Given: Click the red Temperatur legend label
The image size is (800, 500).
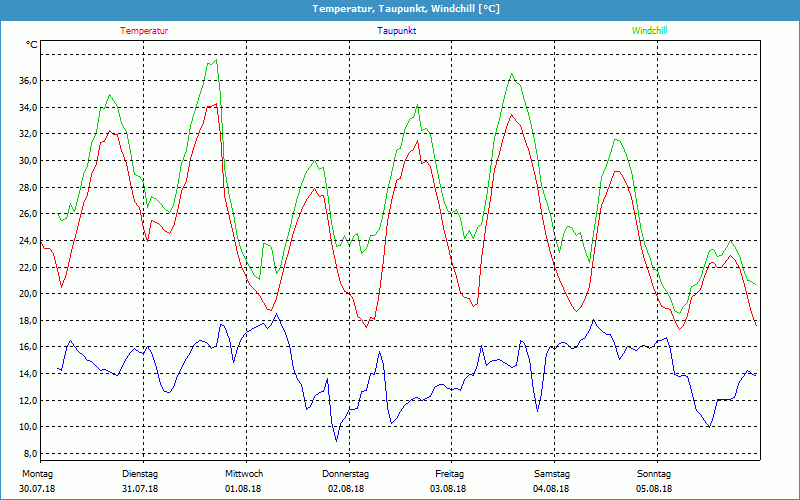Looking at the screenshot, I should coord(144,31).
